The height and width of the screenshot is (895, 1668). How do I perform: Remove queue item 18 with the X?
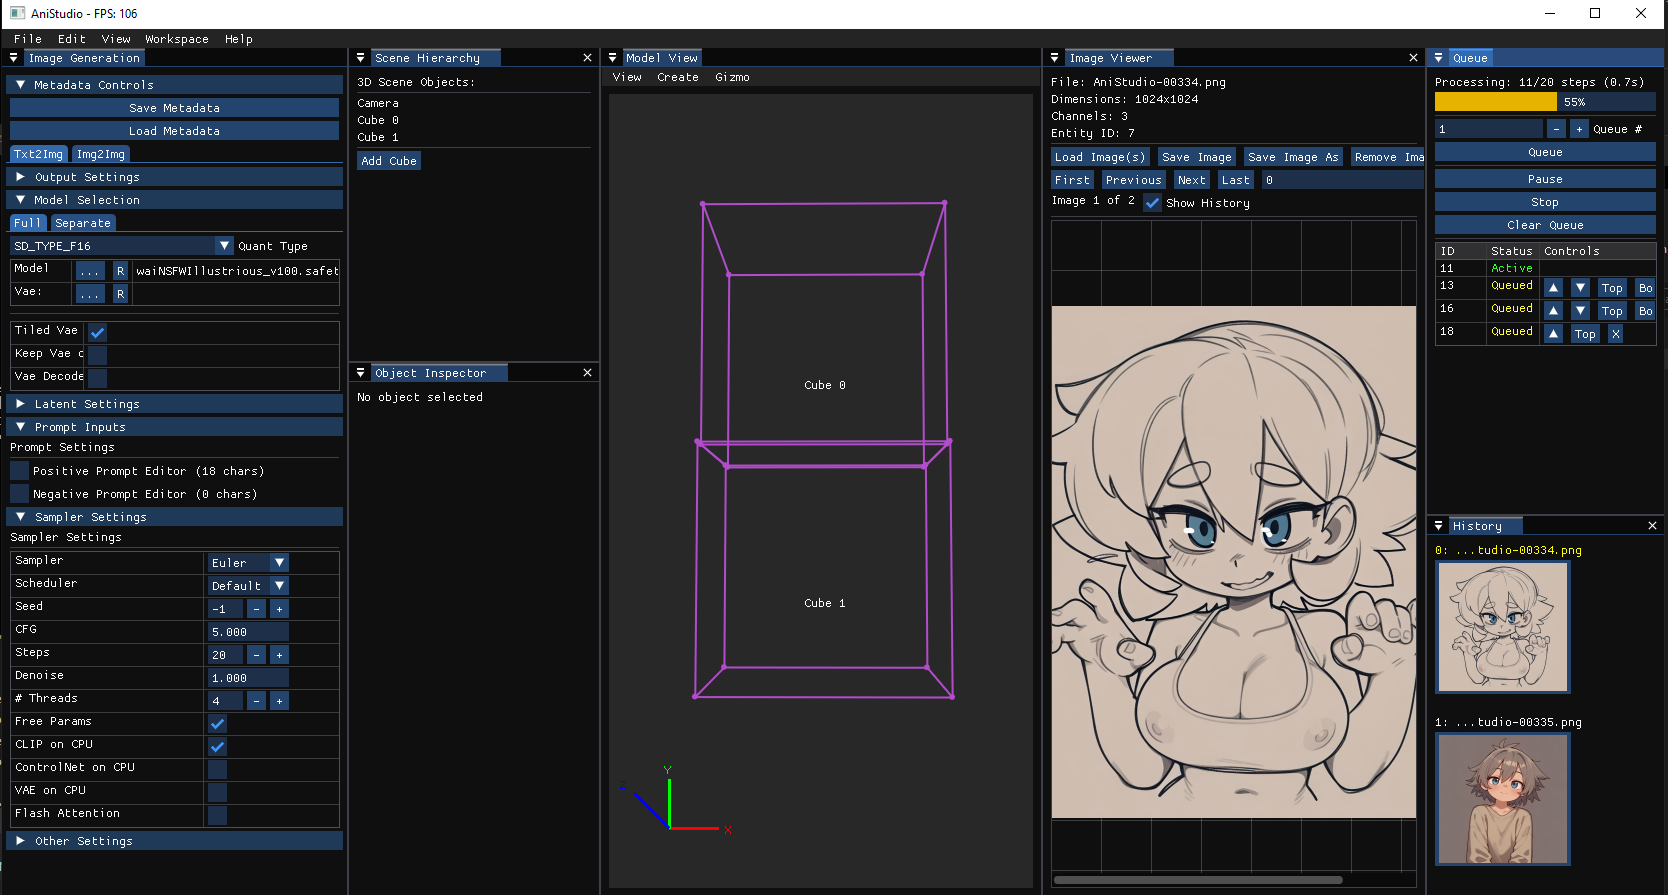click(1615, 334)
